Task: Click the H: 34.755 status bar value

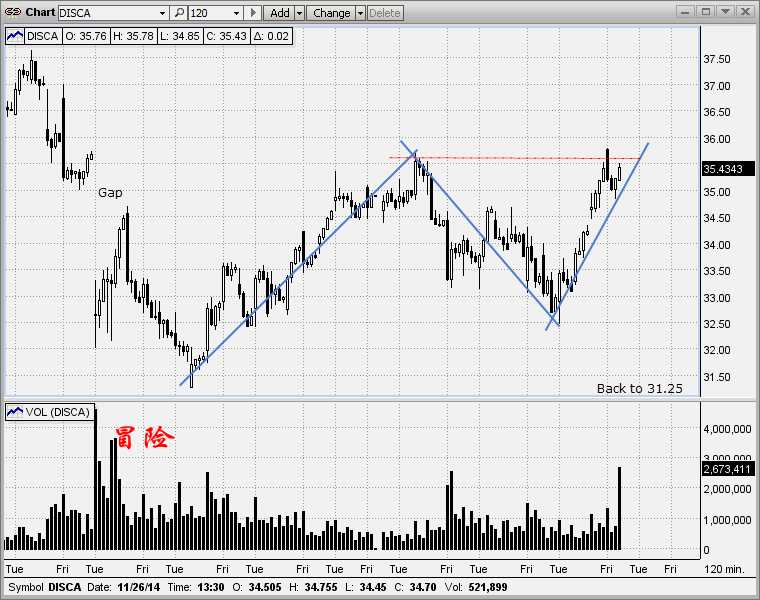Action: coord(313,587)
